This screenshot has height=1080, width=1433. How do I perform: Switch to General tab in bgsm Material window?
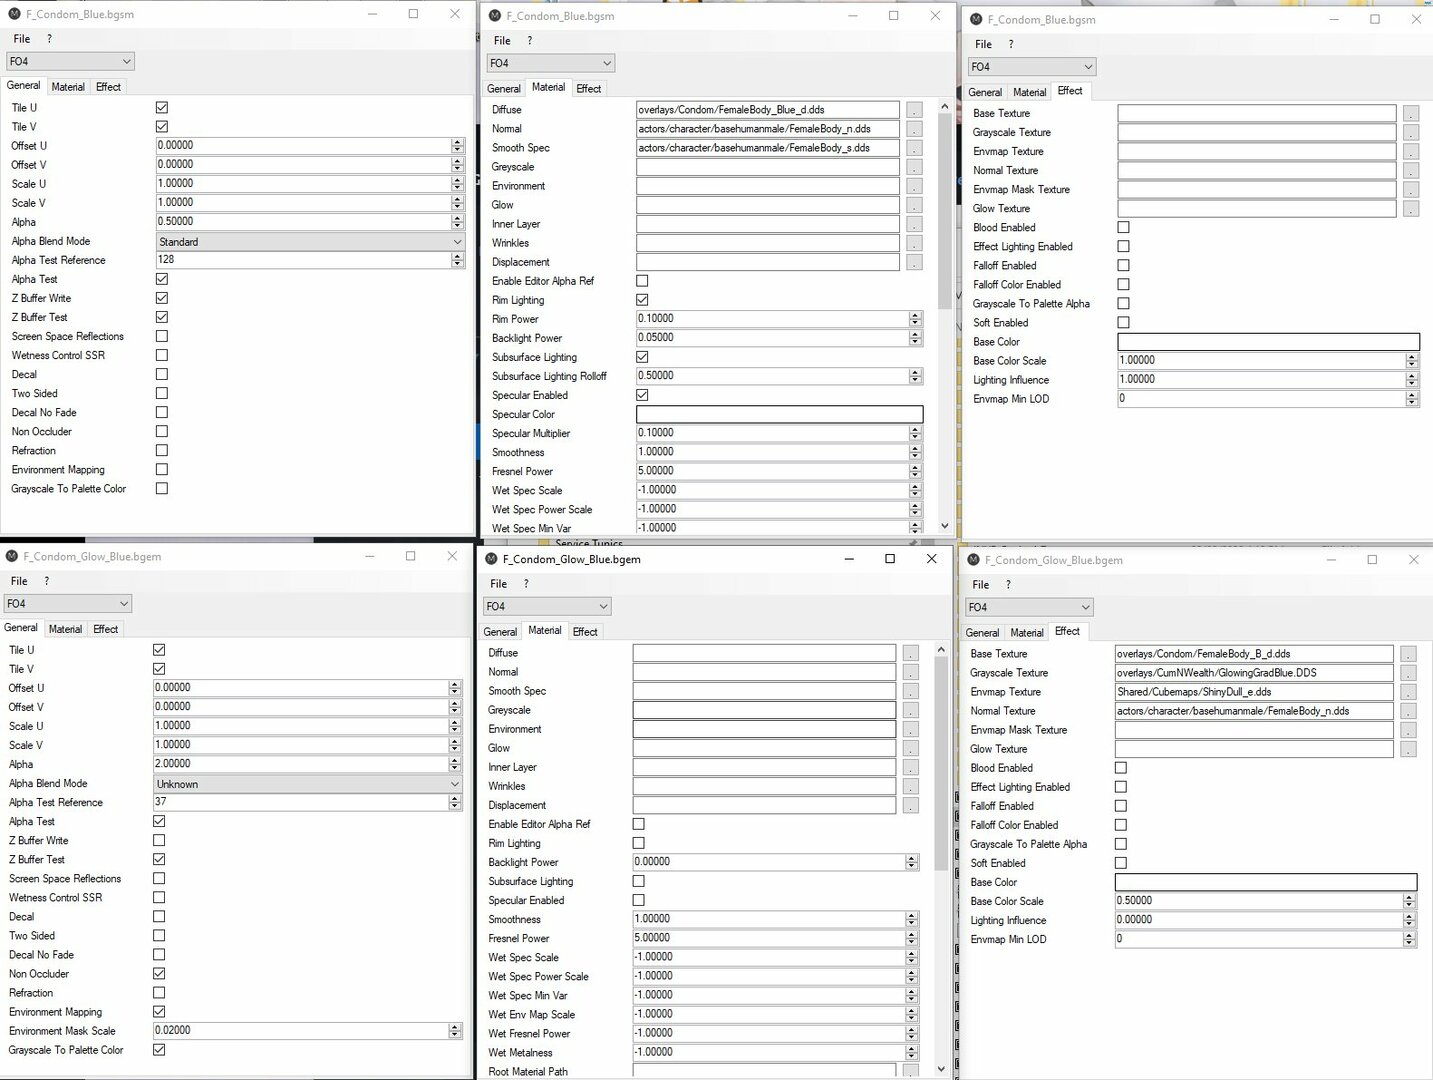pyautogui.click(x=504, y=89)
